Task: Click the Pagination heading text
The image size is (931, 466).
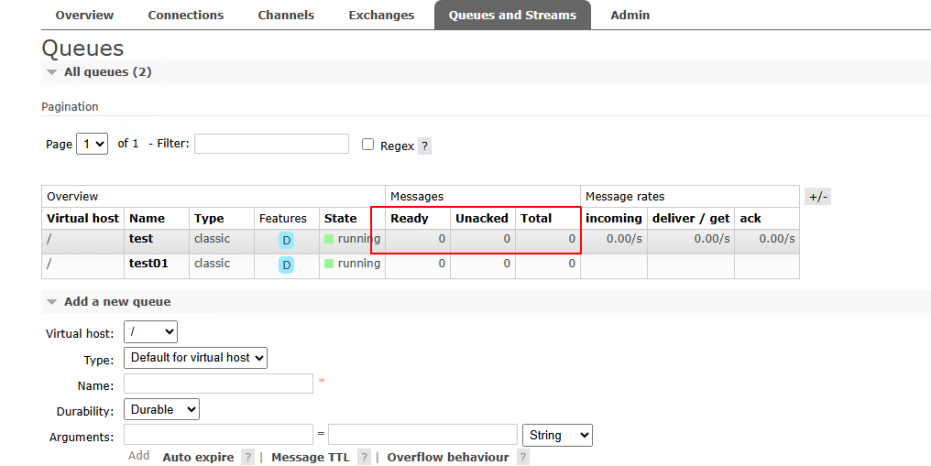Action: pos(70,107)
